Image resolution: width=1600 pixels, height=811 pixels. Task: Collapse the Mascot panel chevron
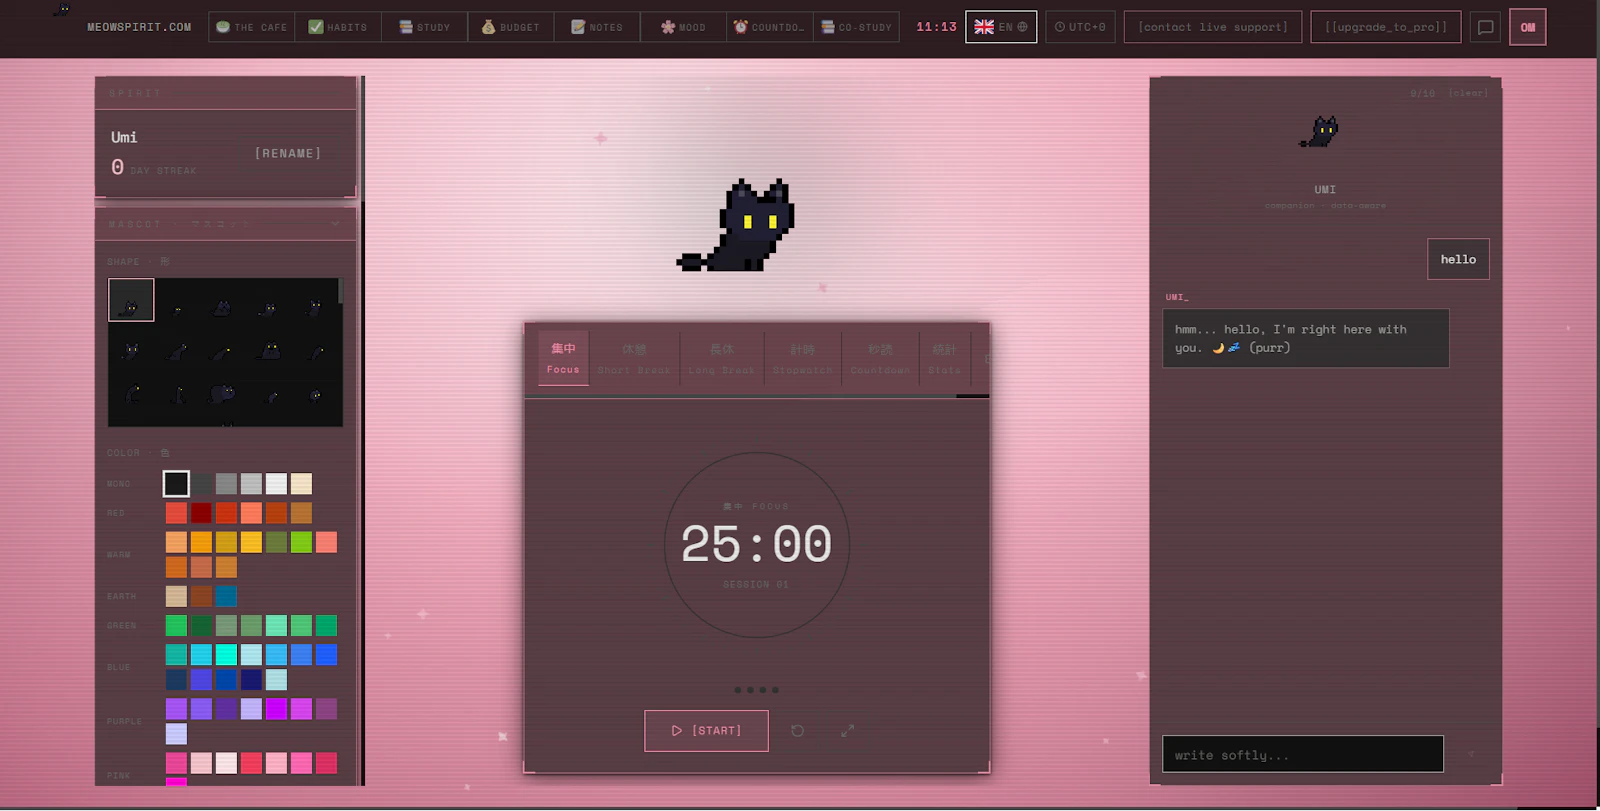click(x=335, y=224)
